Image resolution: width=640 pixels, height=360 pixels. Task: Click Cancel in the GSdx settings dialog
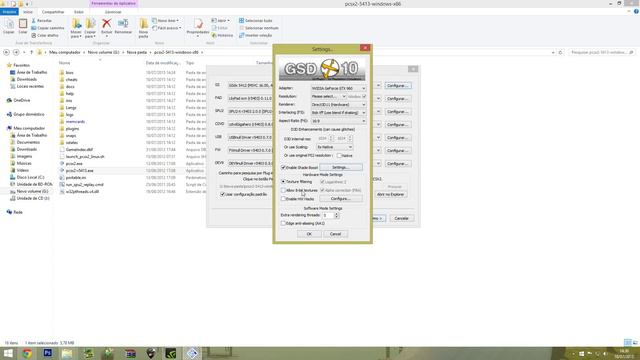[x=335, y=234]
